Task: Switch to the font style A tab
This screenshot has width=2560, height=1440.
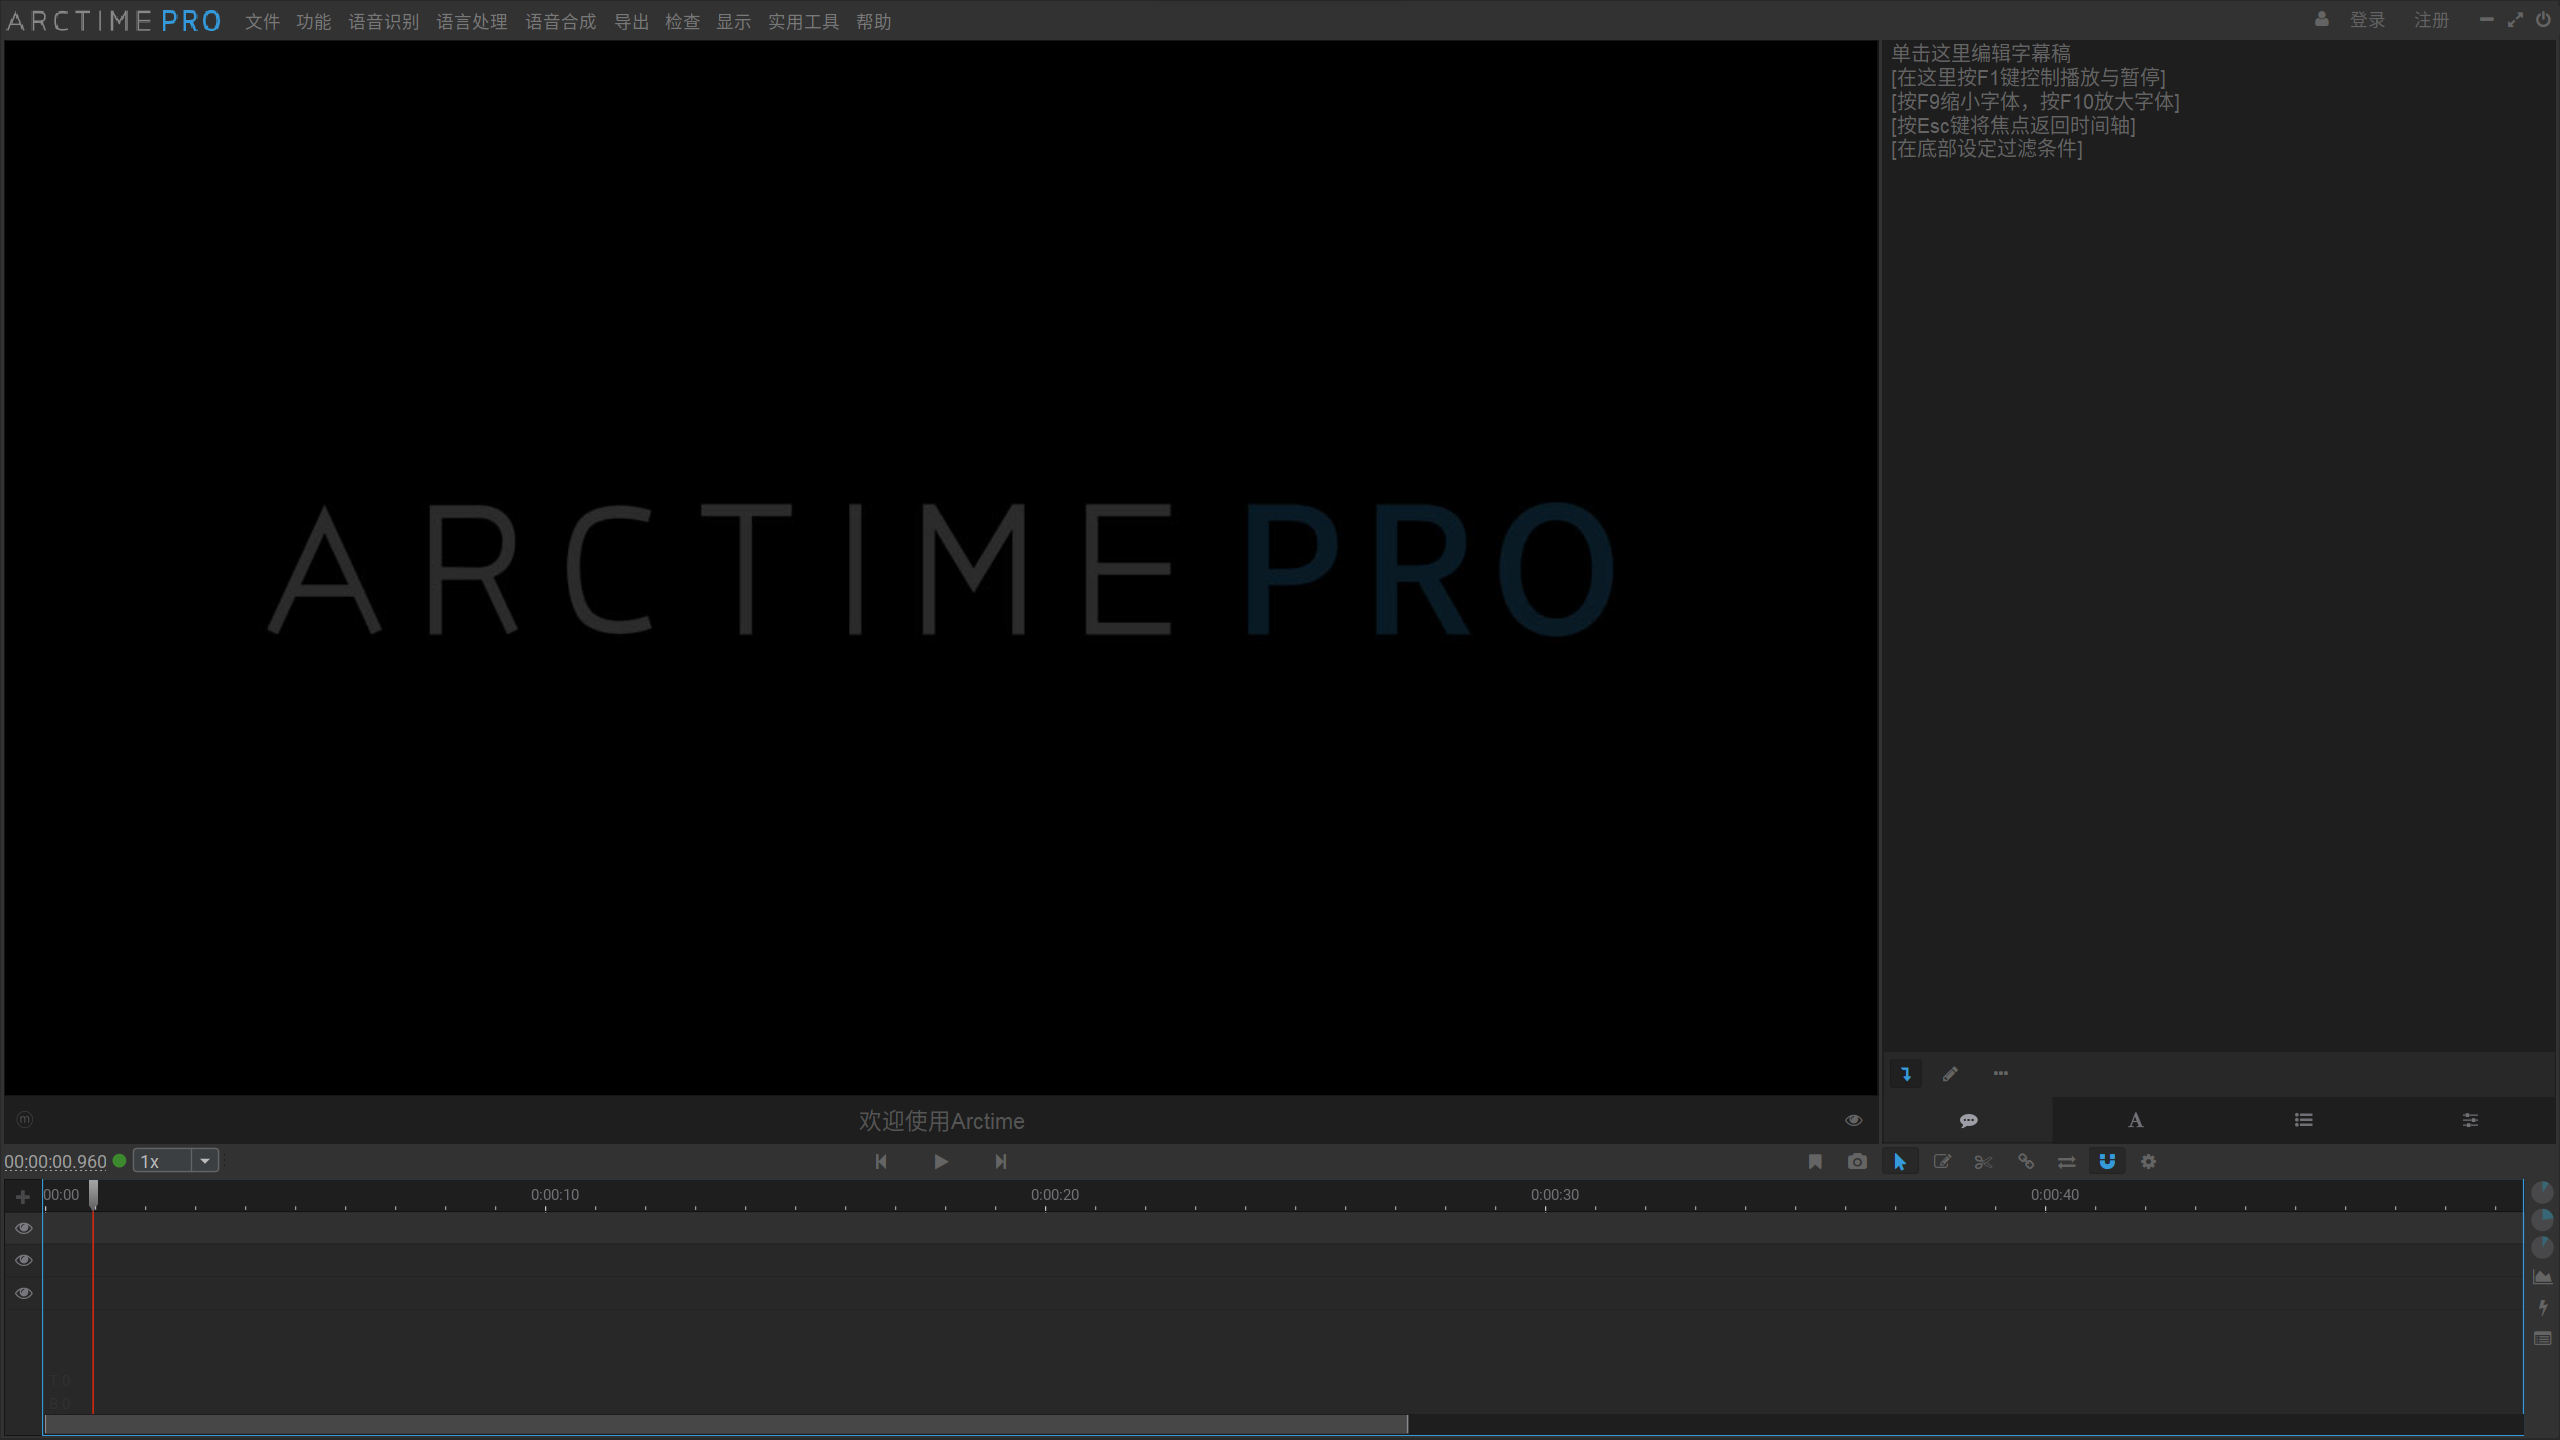Action: click(2135, 1120)
